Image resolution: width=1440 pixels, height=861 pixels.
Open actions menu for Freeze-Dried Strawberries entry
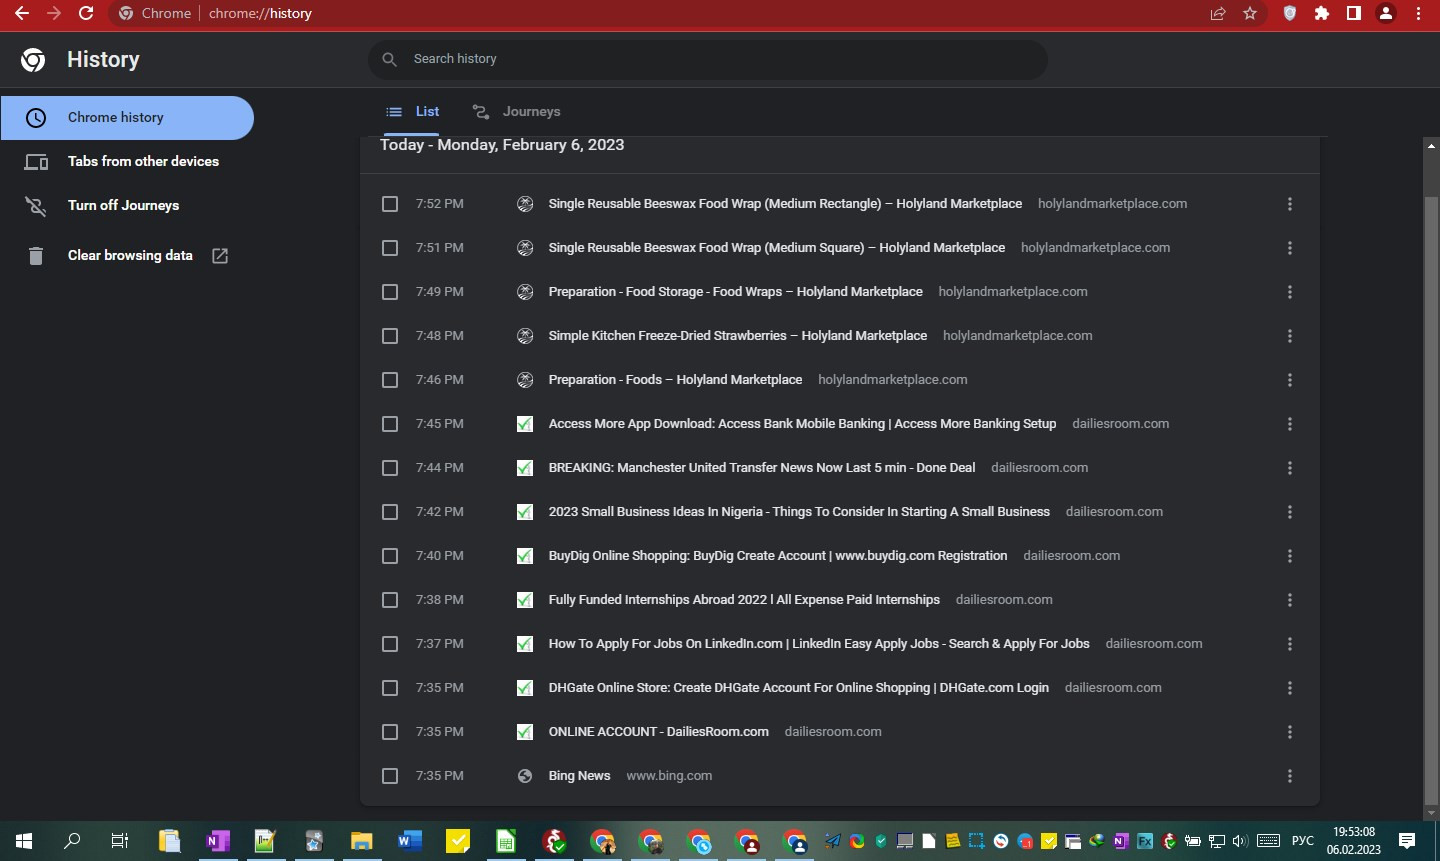coord(1290,336)
